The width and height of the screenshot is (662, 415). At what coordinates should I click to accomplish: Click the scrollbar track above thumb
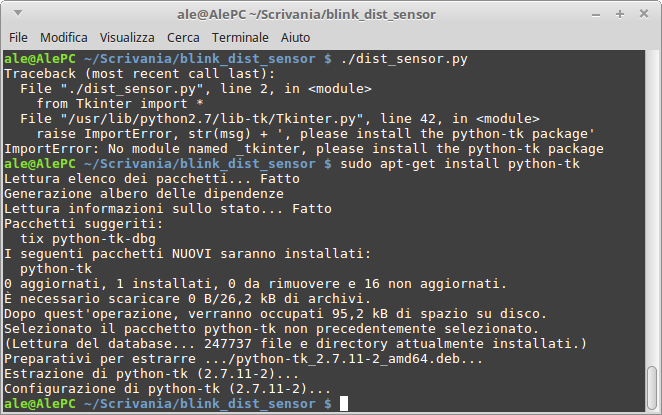[x=652, y=207]
